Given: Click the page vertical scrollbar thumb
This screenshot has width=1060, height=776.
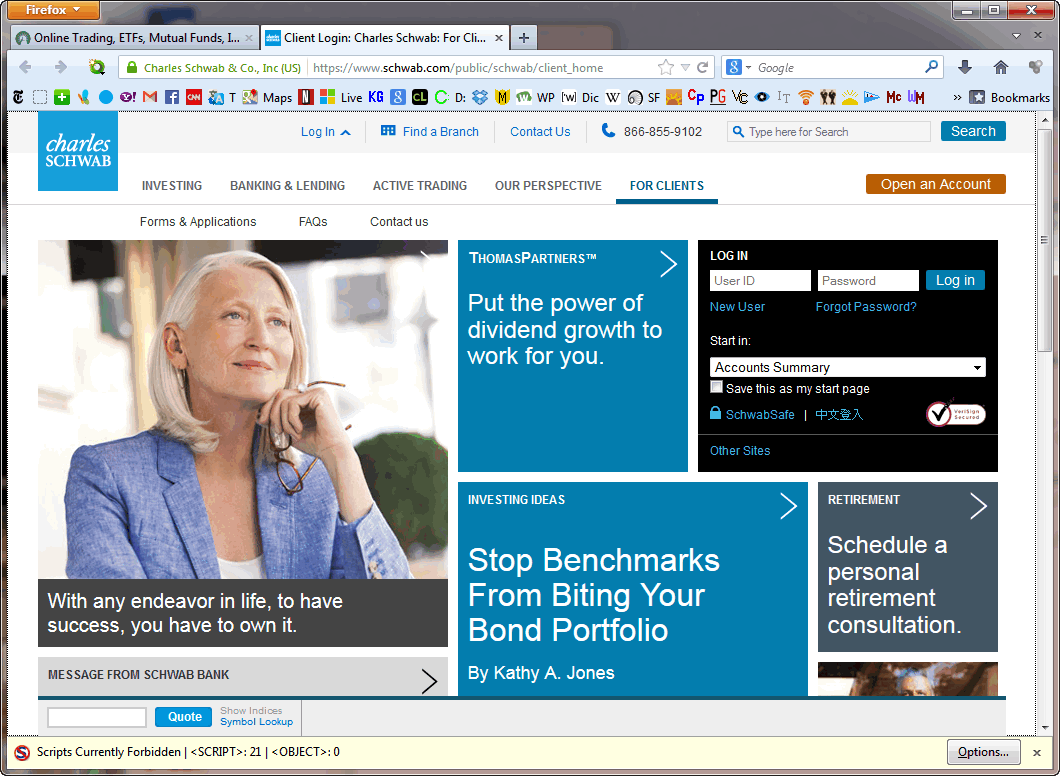Looking at the screenshot, I should click(x=1044, y=240).
